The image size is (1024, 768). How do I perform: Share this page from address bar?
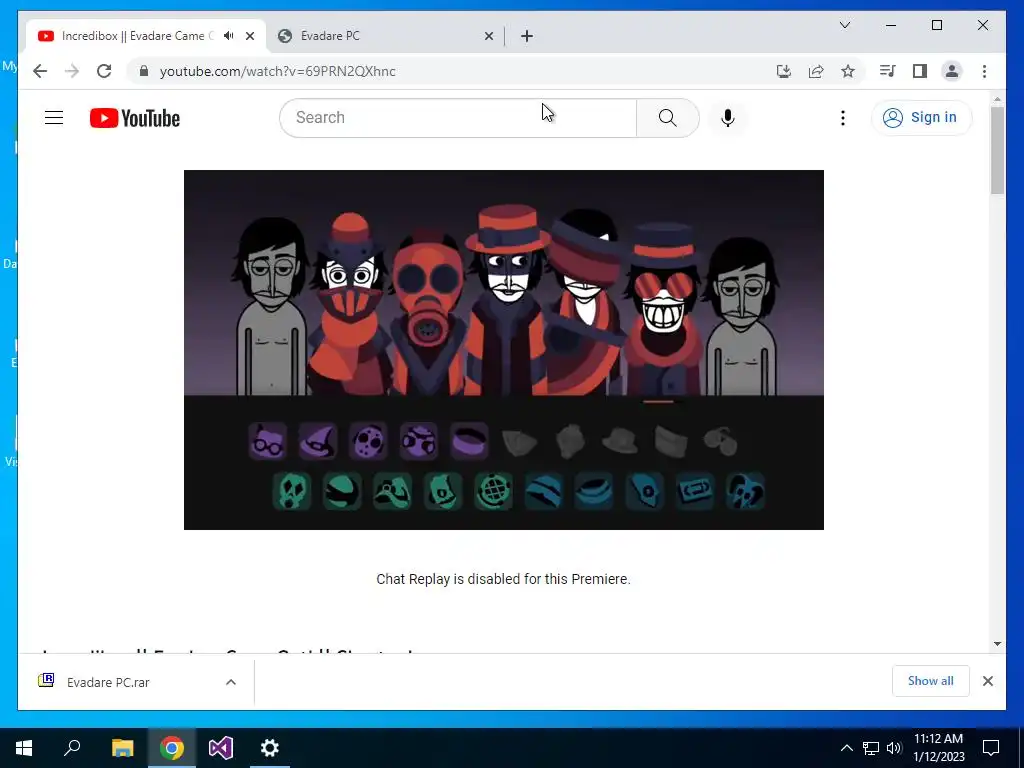(816, 71)
